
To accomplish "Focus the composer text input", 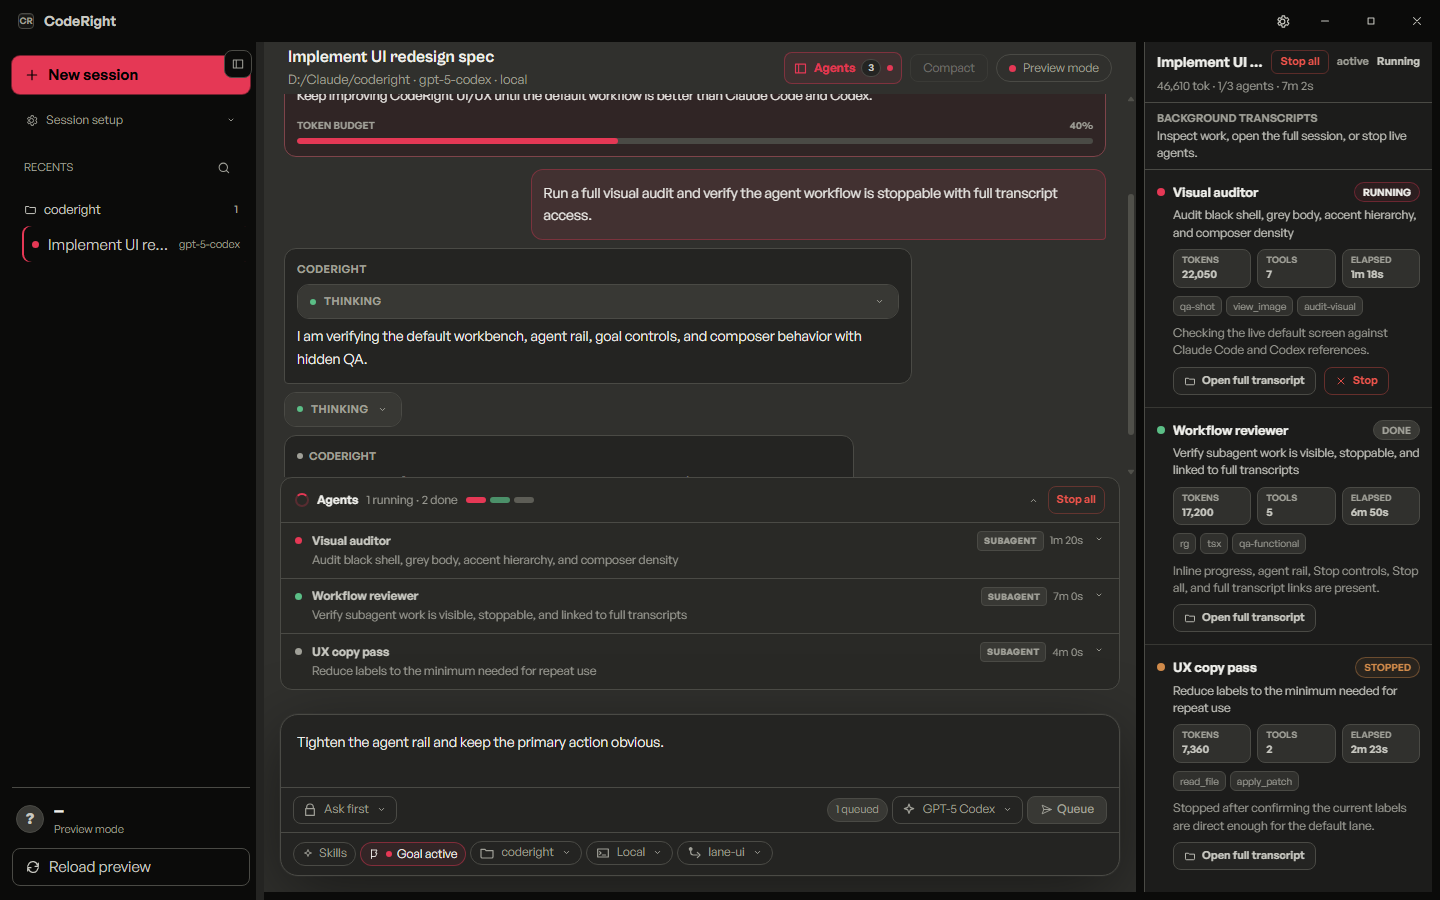I will pos(699,750).
